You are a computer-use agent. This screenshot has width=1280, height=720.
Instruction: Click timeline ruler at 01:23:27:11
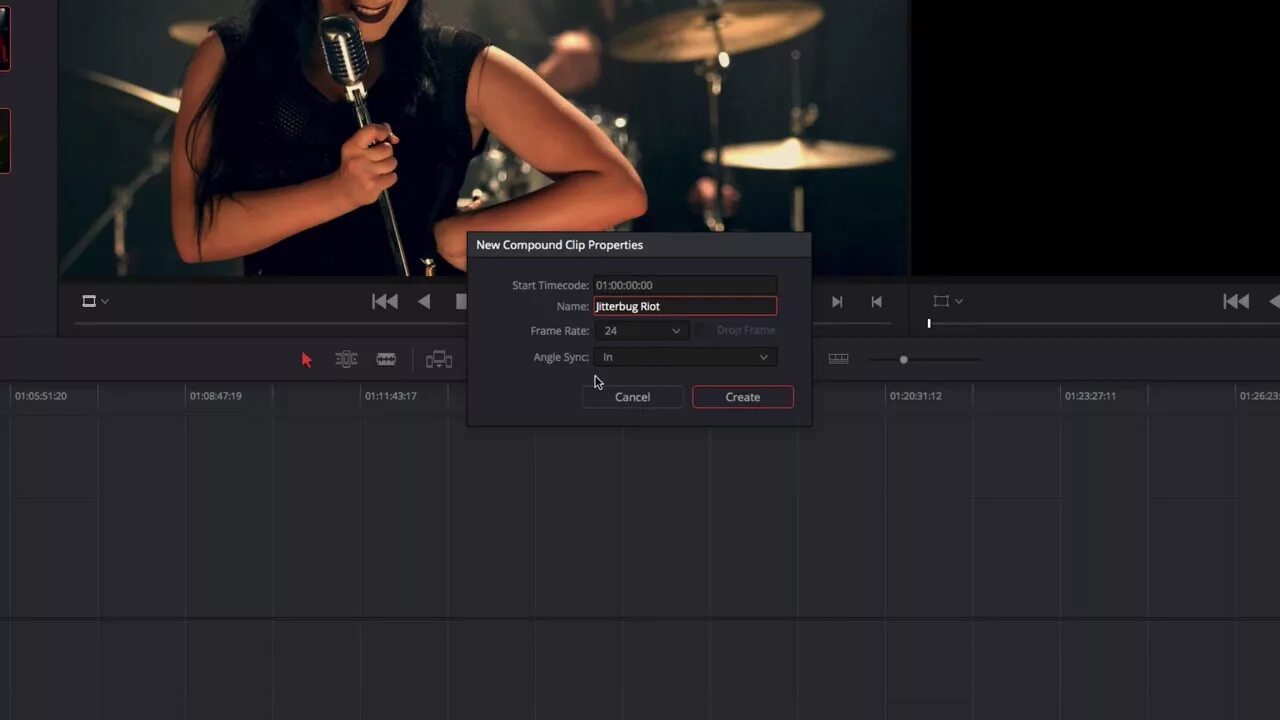(x=1091, y=396)
